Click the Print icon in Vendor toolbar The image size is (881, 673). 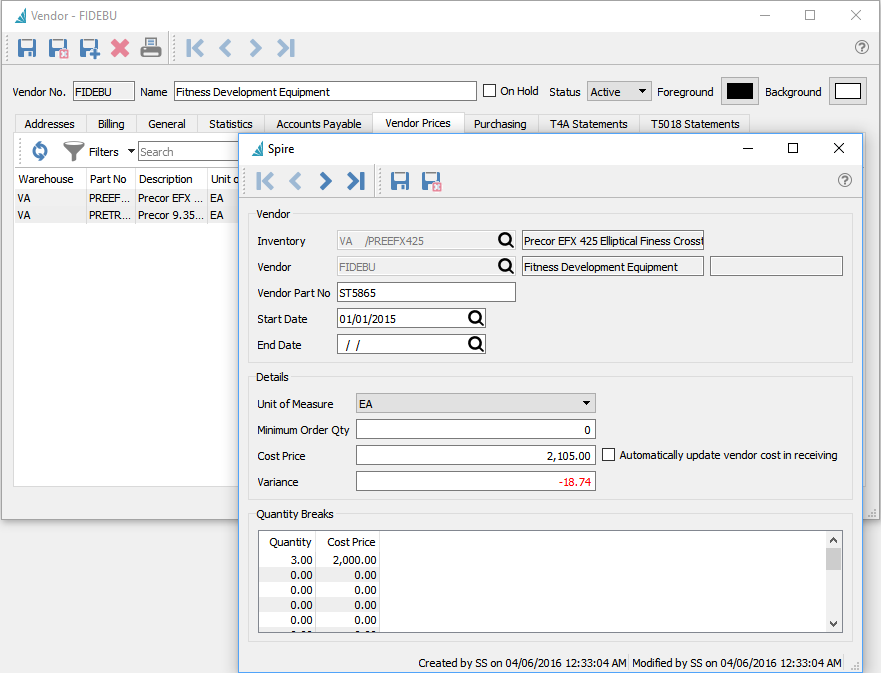point(150,47)
